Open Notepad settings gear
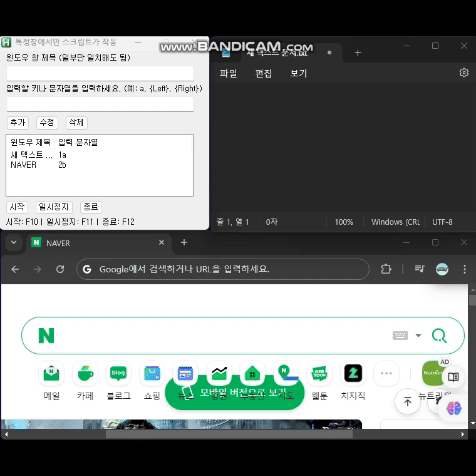 (464, 73)
